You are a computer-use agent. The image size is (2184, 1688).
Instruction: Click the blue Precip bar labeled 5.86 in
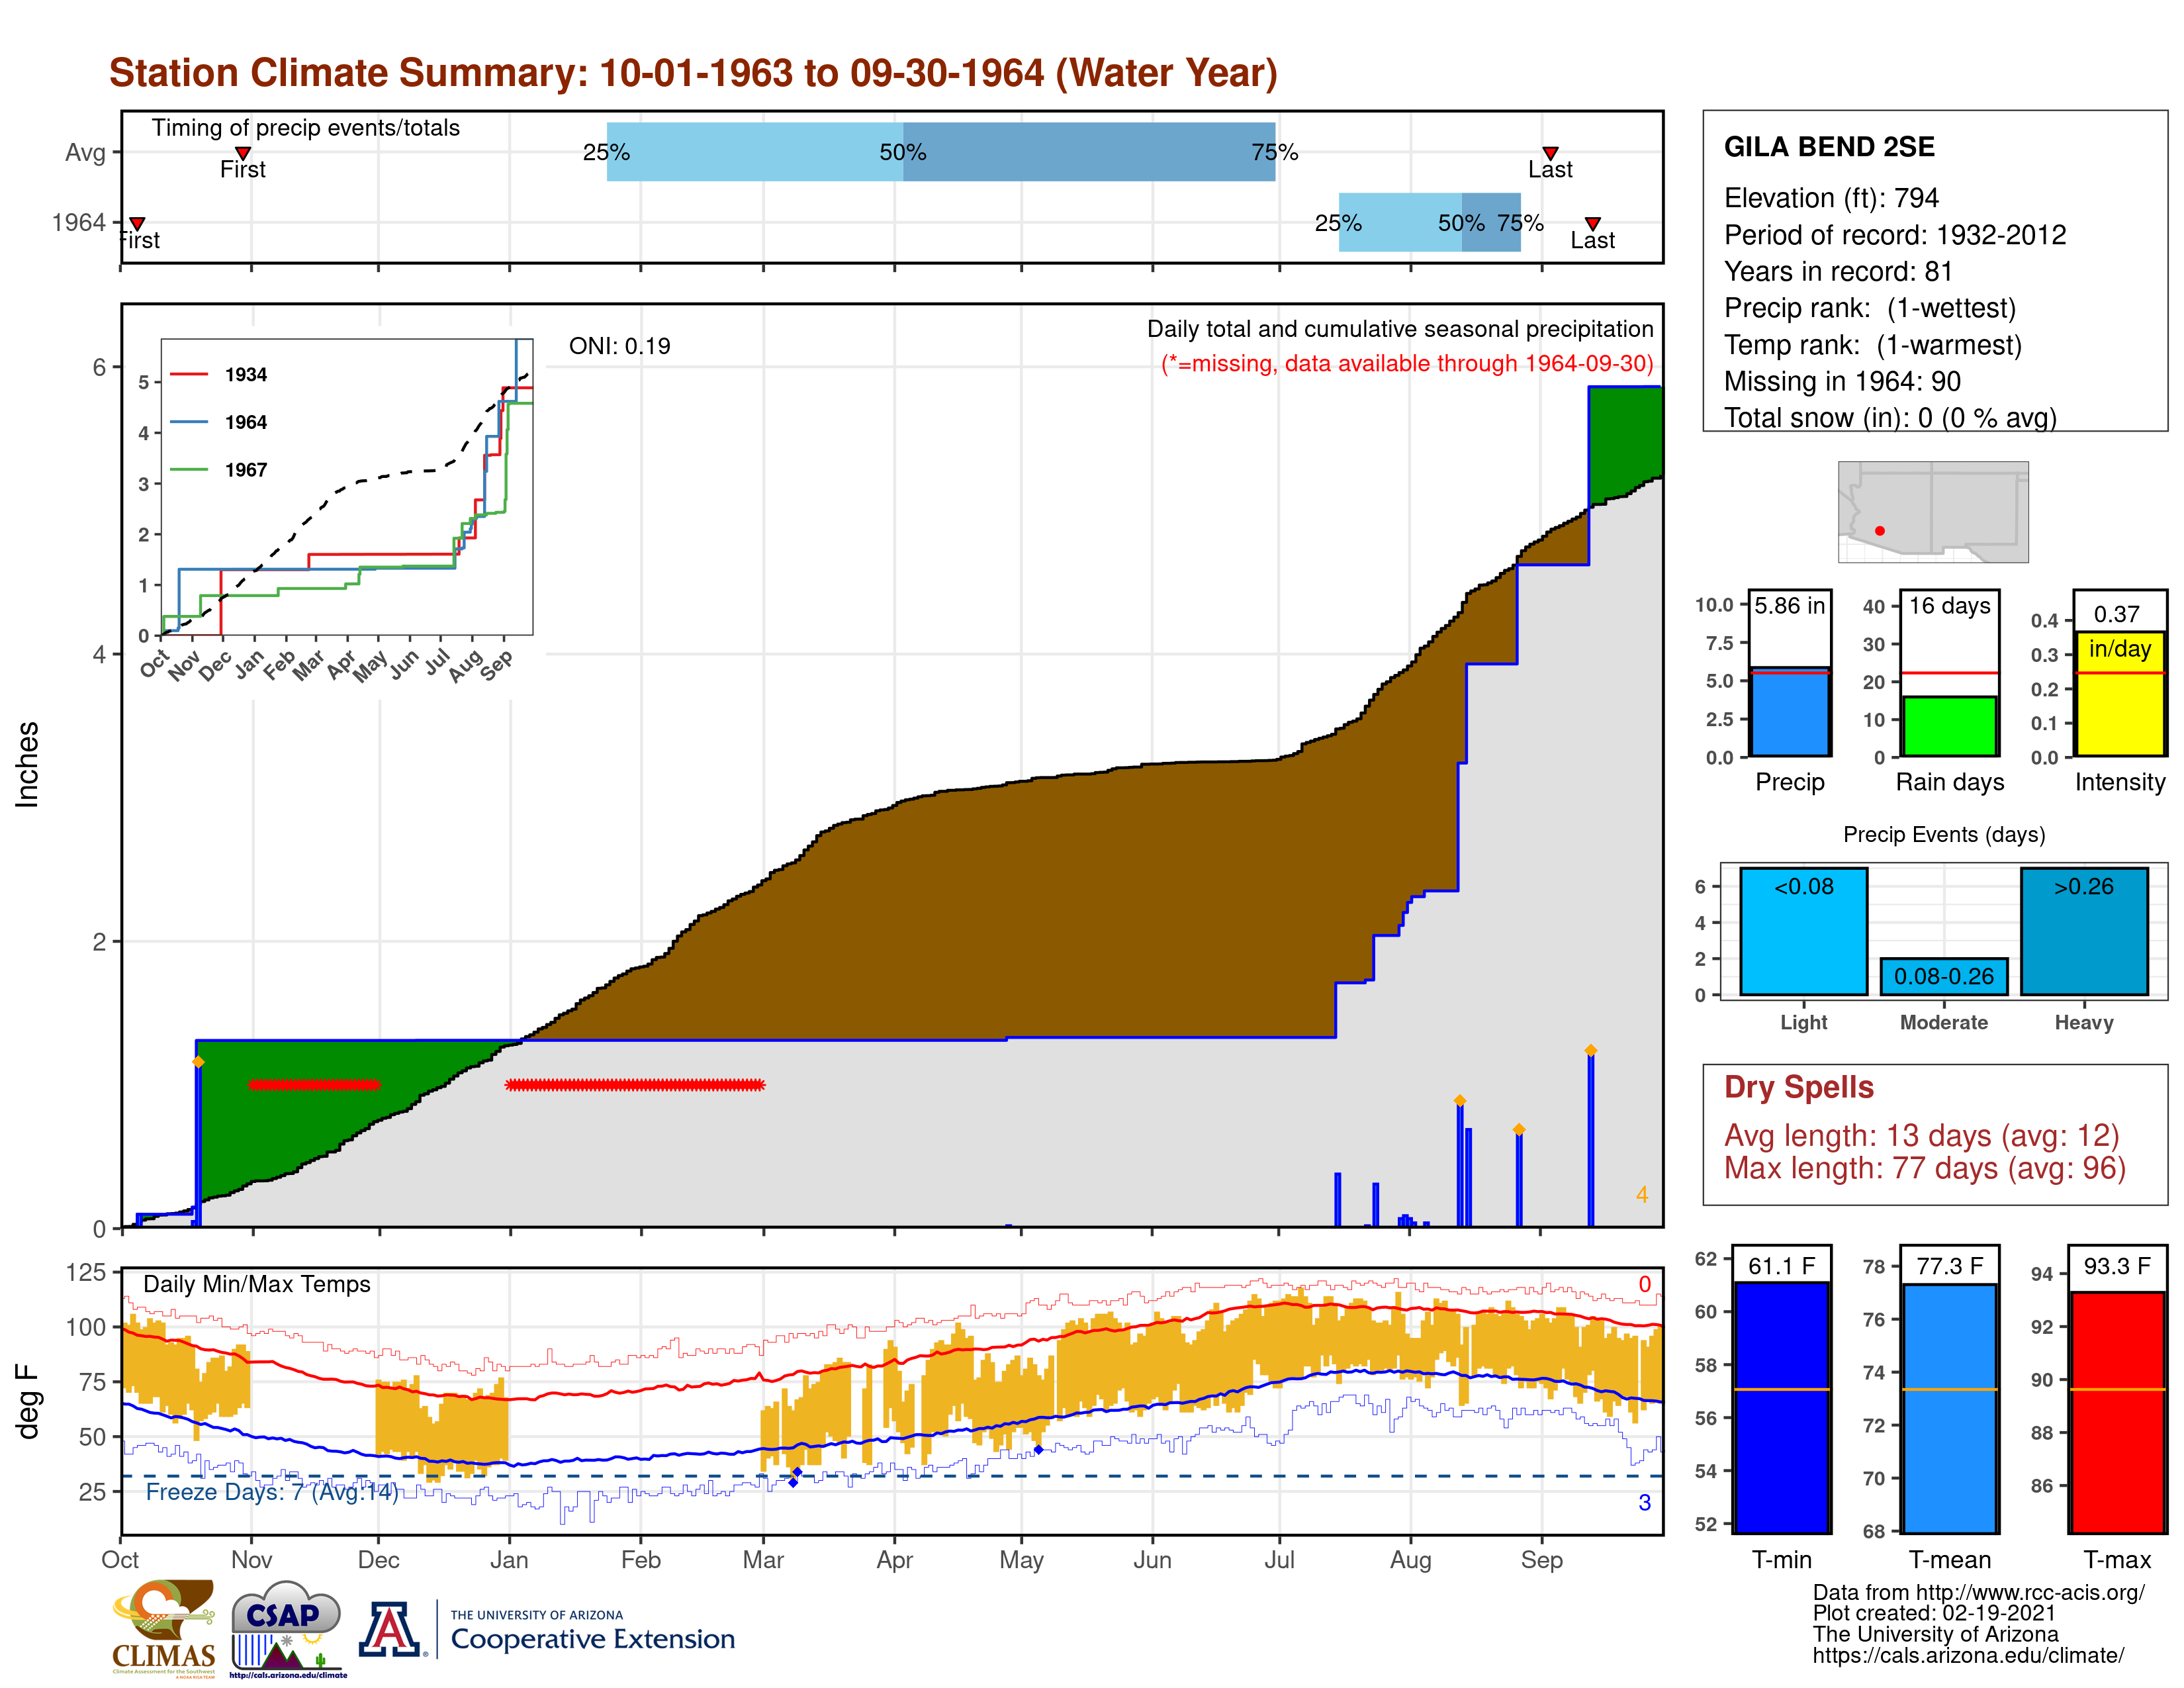[x=1790, y=711]
